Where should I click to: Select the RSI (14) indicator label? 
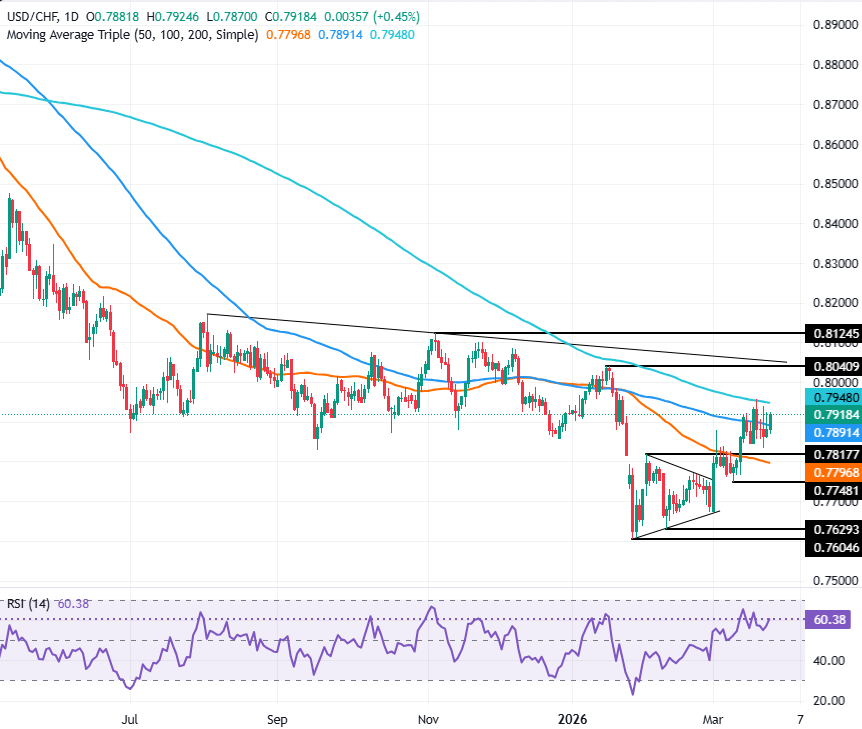point(29,602)
